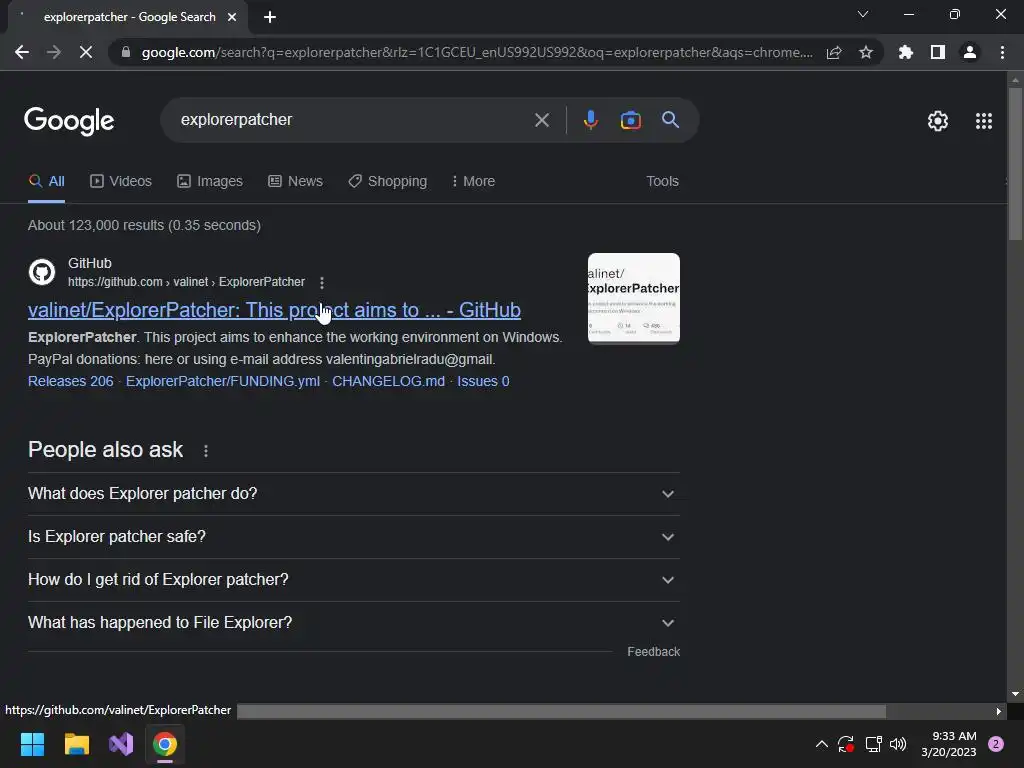Go to Google home via logo
This screenshot has width=1024, height=768.
coord(69,121)
